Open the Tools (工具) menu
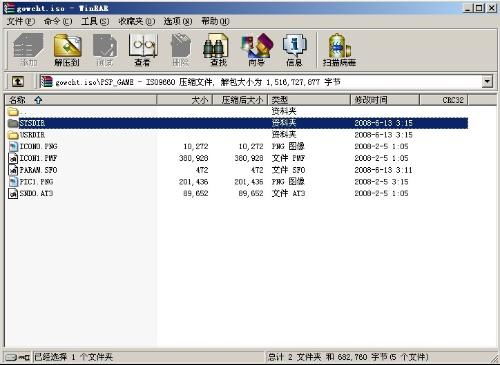The height and width of the screenshot is (365, 500). (x=95, y=21)
